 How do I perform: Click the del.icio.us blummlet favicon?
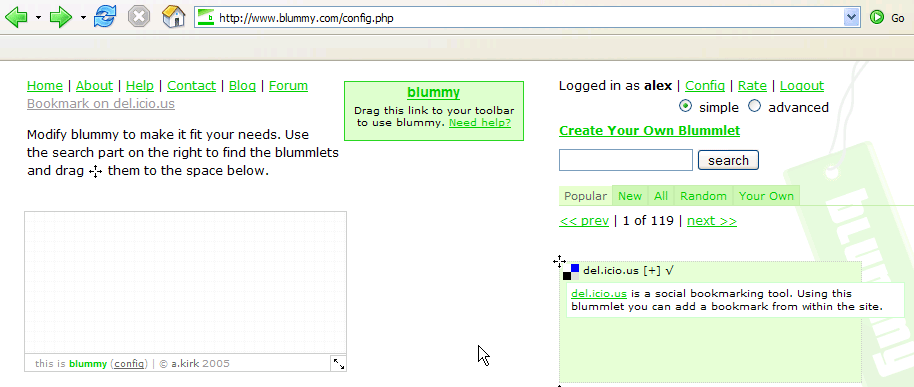point(571,272)
